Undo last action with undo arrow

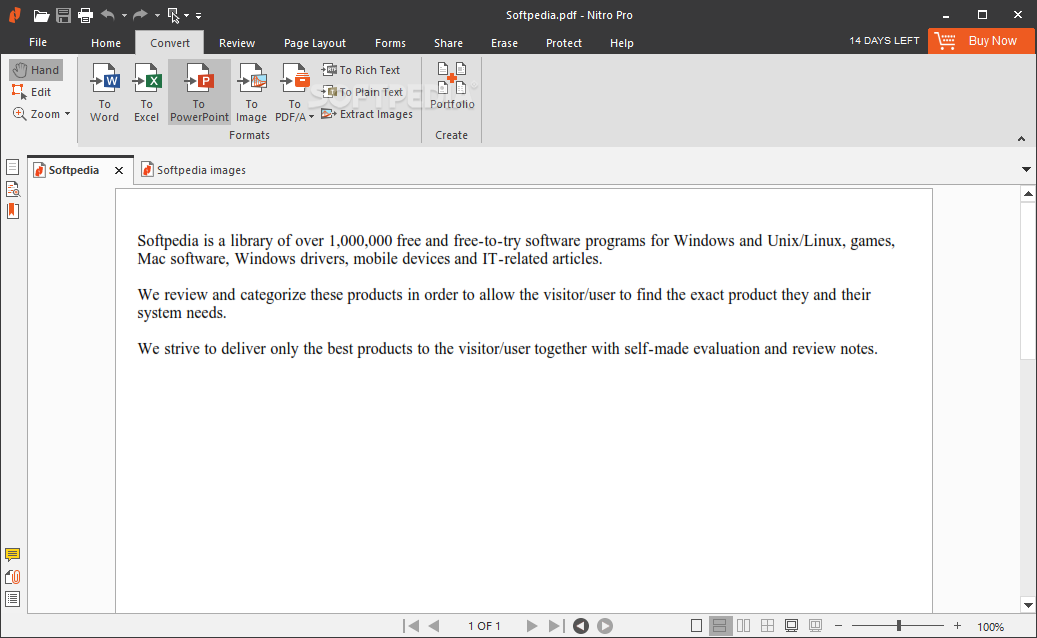108,15
